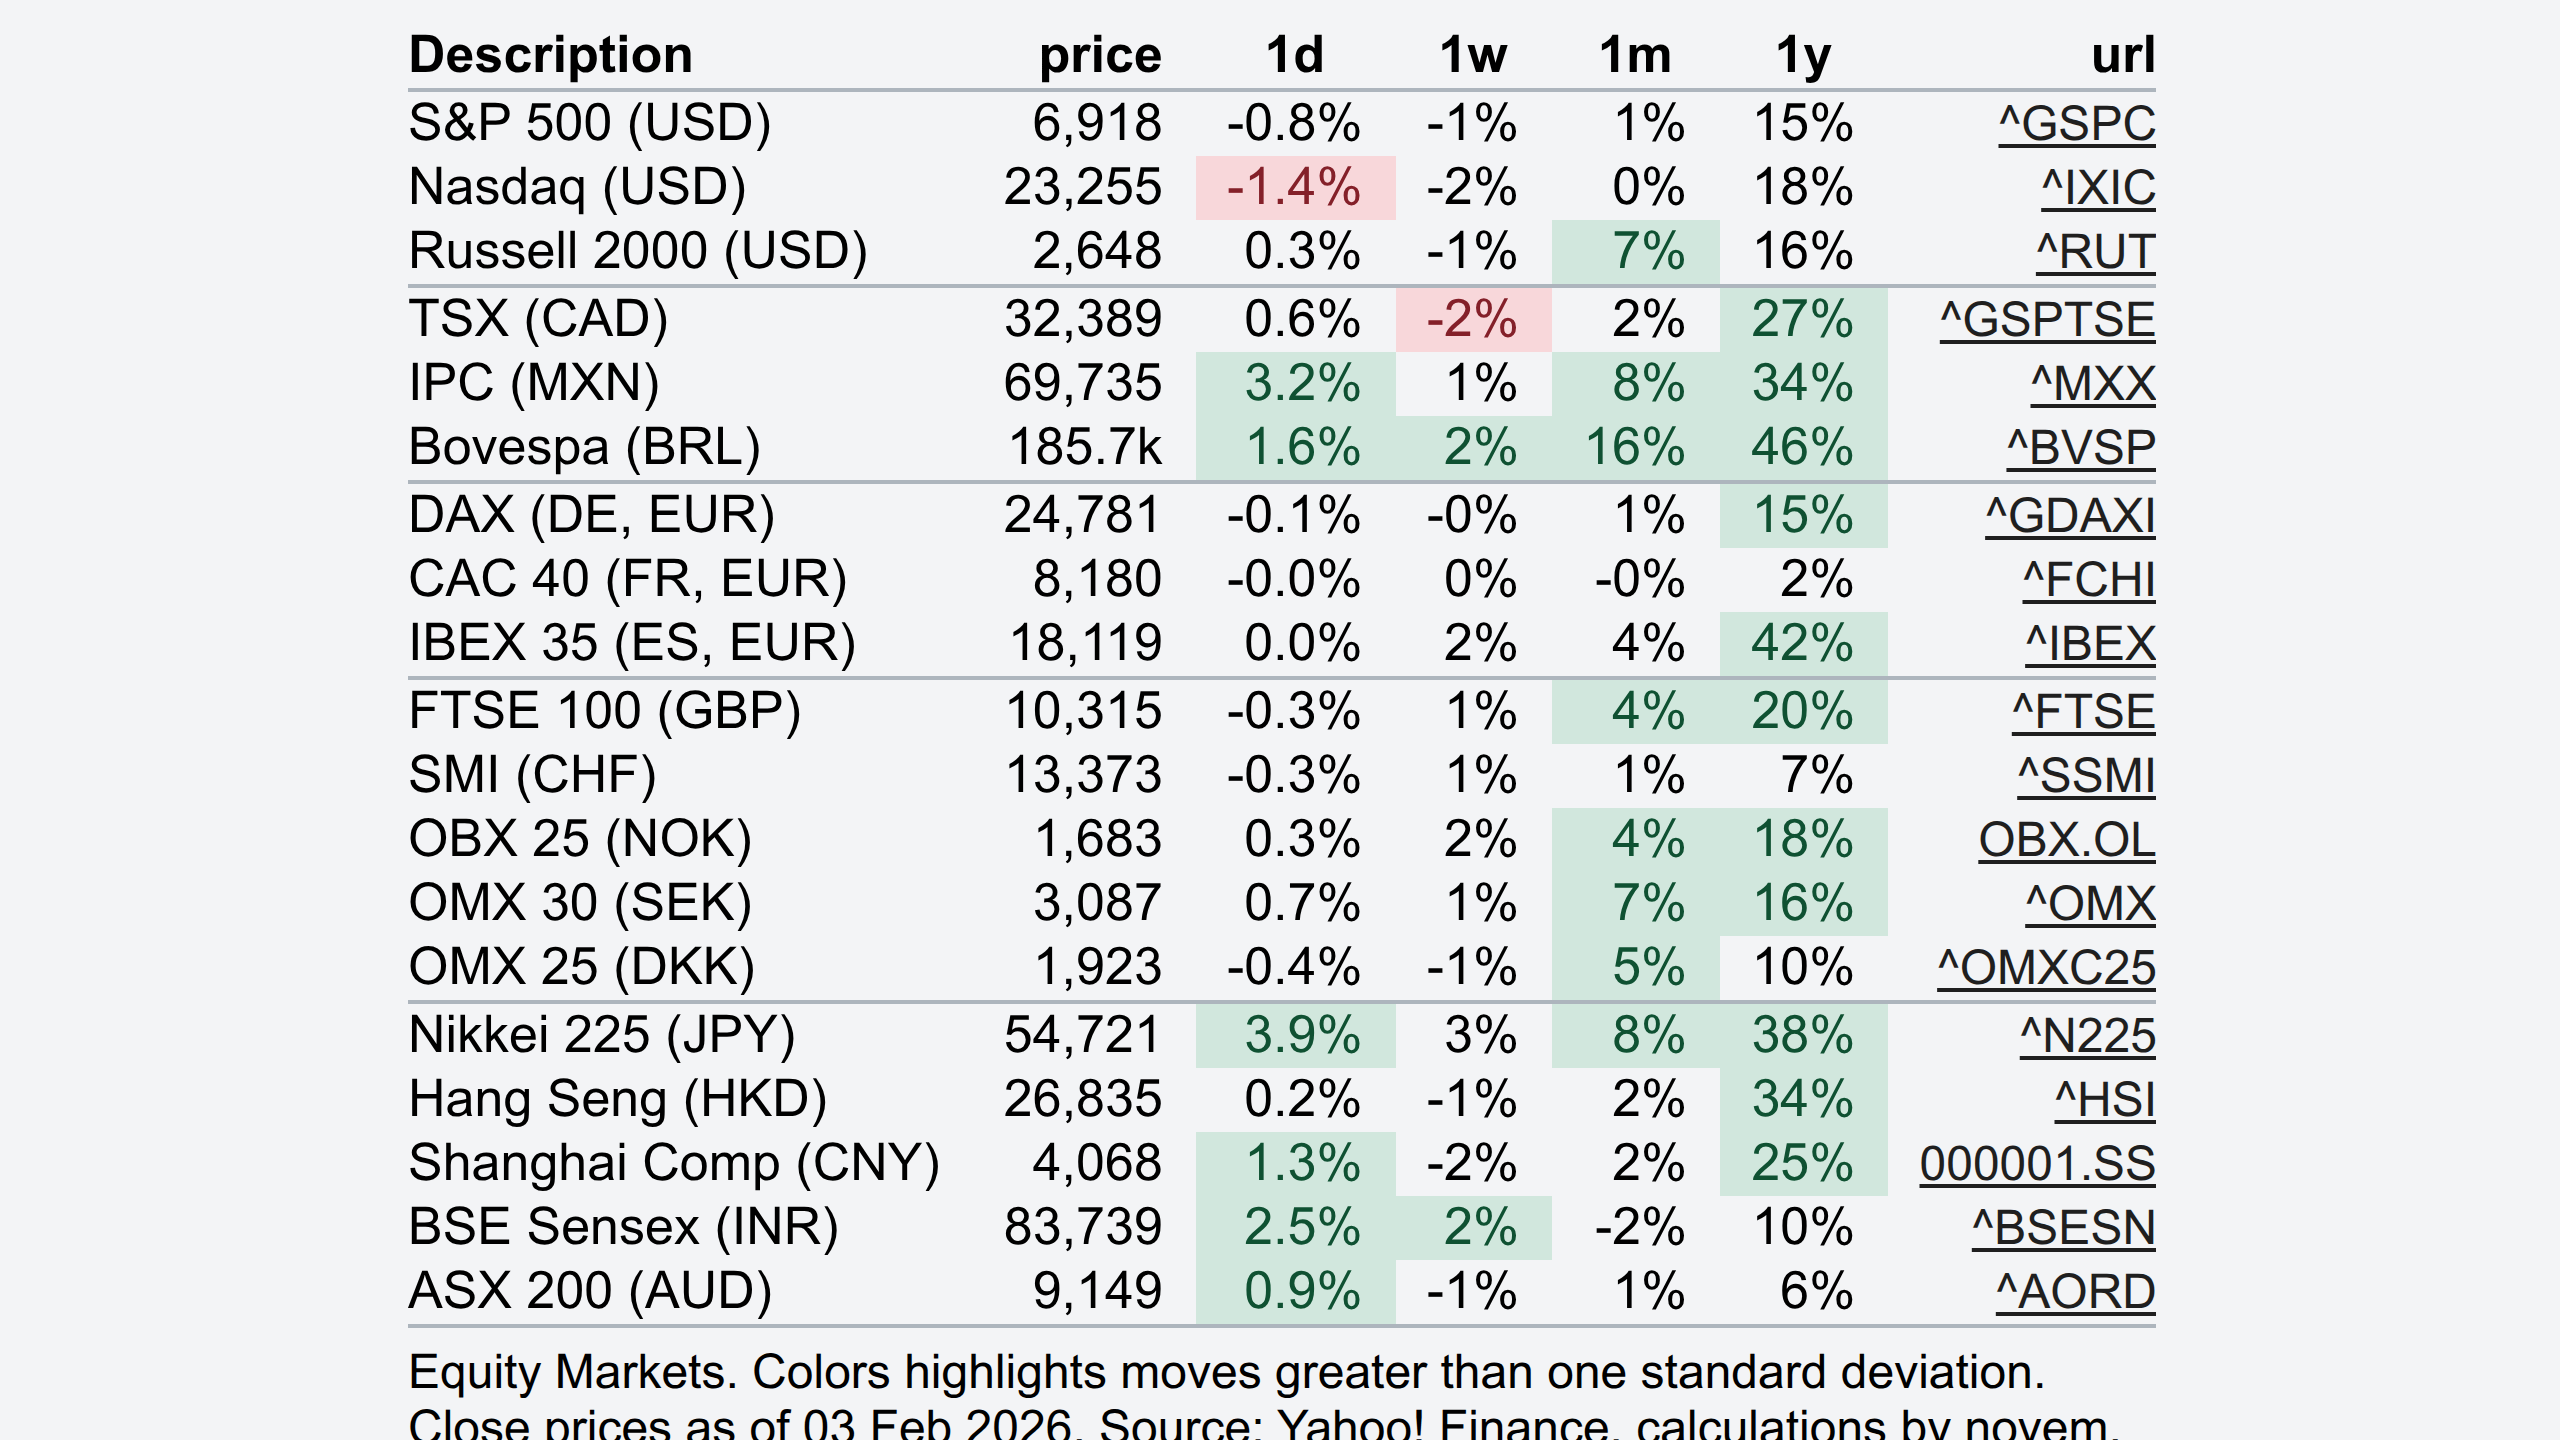This screenshot has width=2560, height=1440.
Task: Open the ^FCHI link
Action: (x=2089, y=580)
